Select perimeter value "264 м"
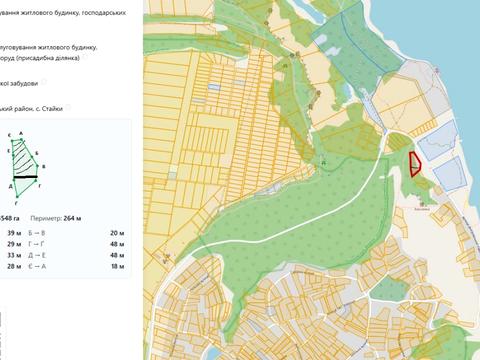Screen dimensions: 480x360 point(72,219)
